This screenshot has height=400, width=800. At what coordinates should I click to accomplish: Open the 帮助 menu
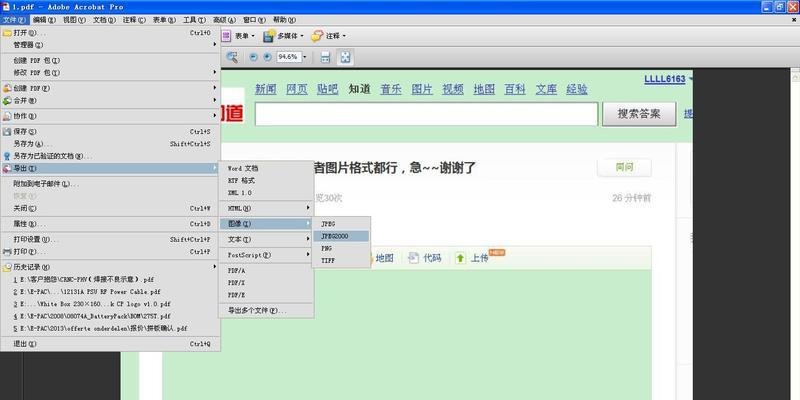[284, 20]
